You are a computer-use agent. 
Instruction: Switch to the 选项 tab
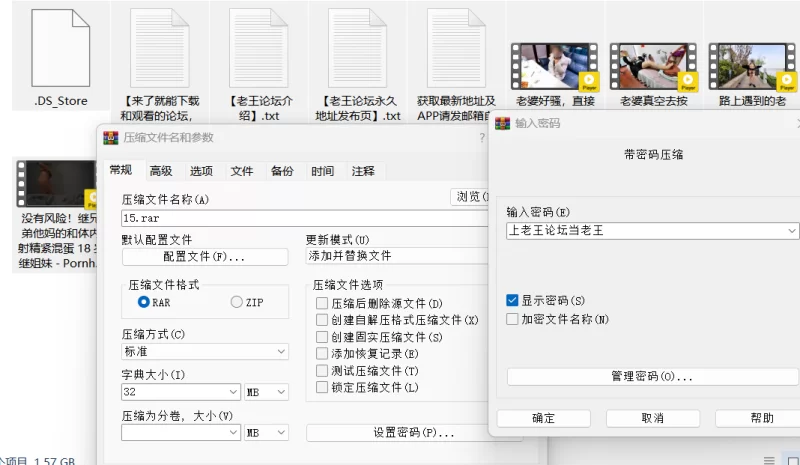pyautogui.click(x=202, y=171)
